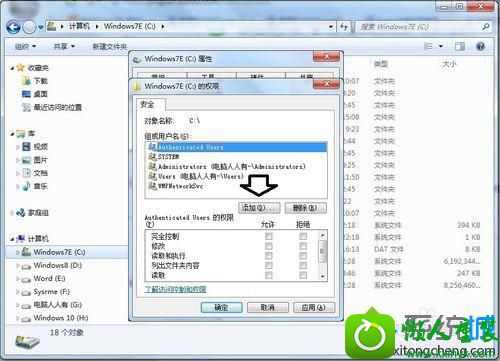Click the refresh button beside the address bar
Image resolution: width=500 pixels, height=361 pixels.
point(344,27)
